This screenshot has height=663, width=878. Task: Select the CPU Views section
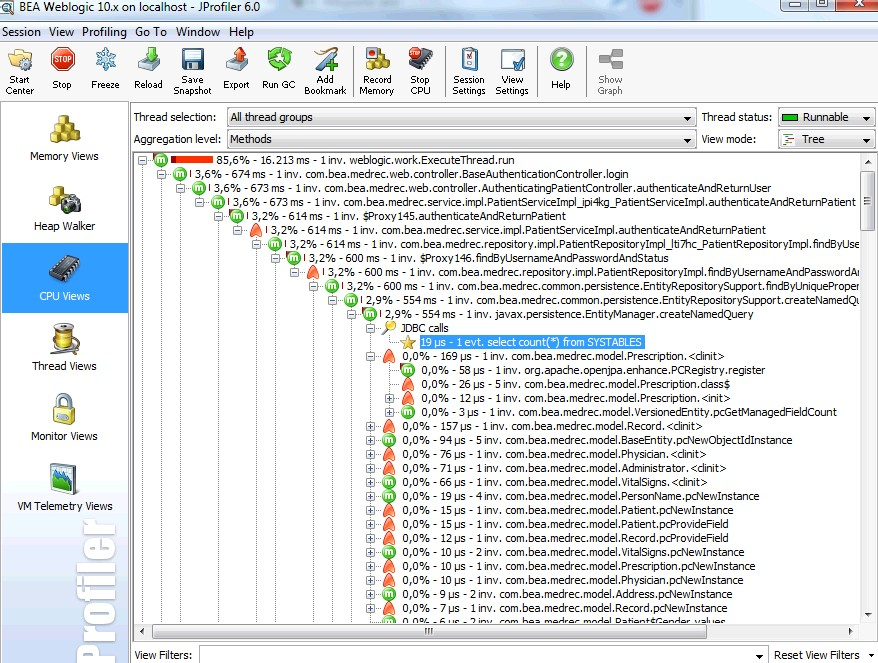pos(64,278)
